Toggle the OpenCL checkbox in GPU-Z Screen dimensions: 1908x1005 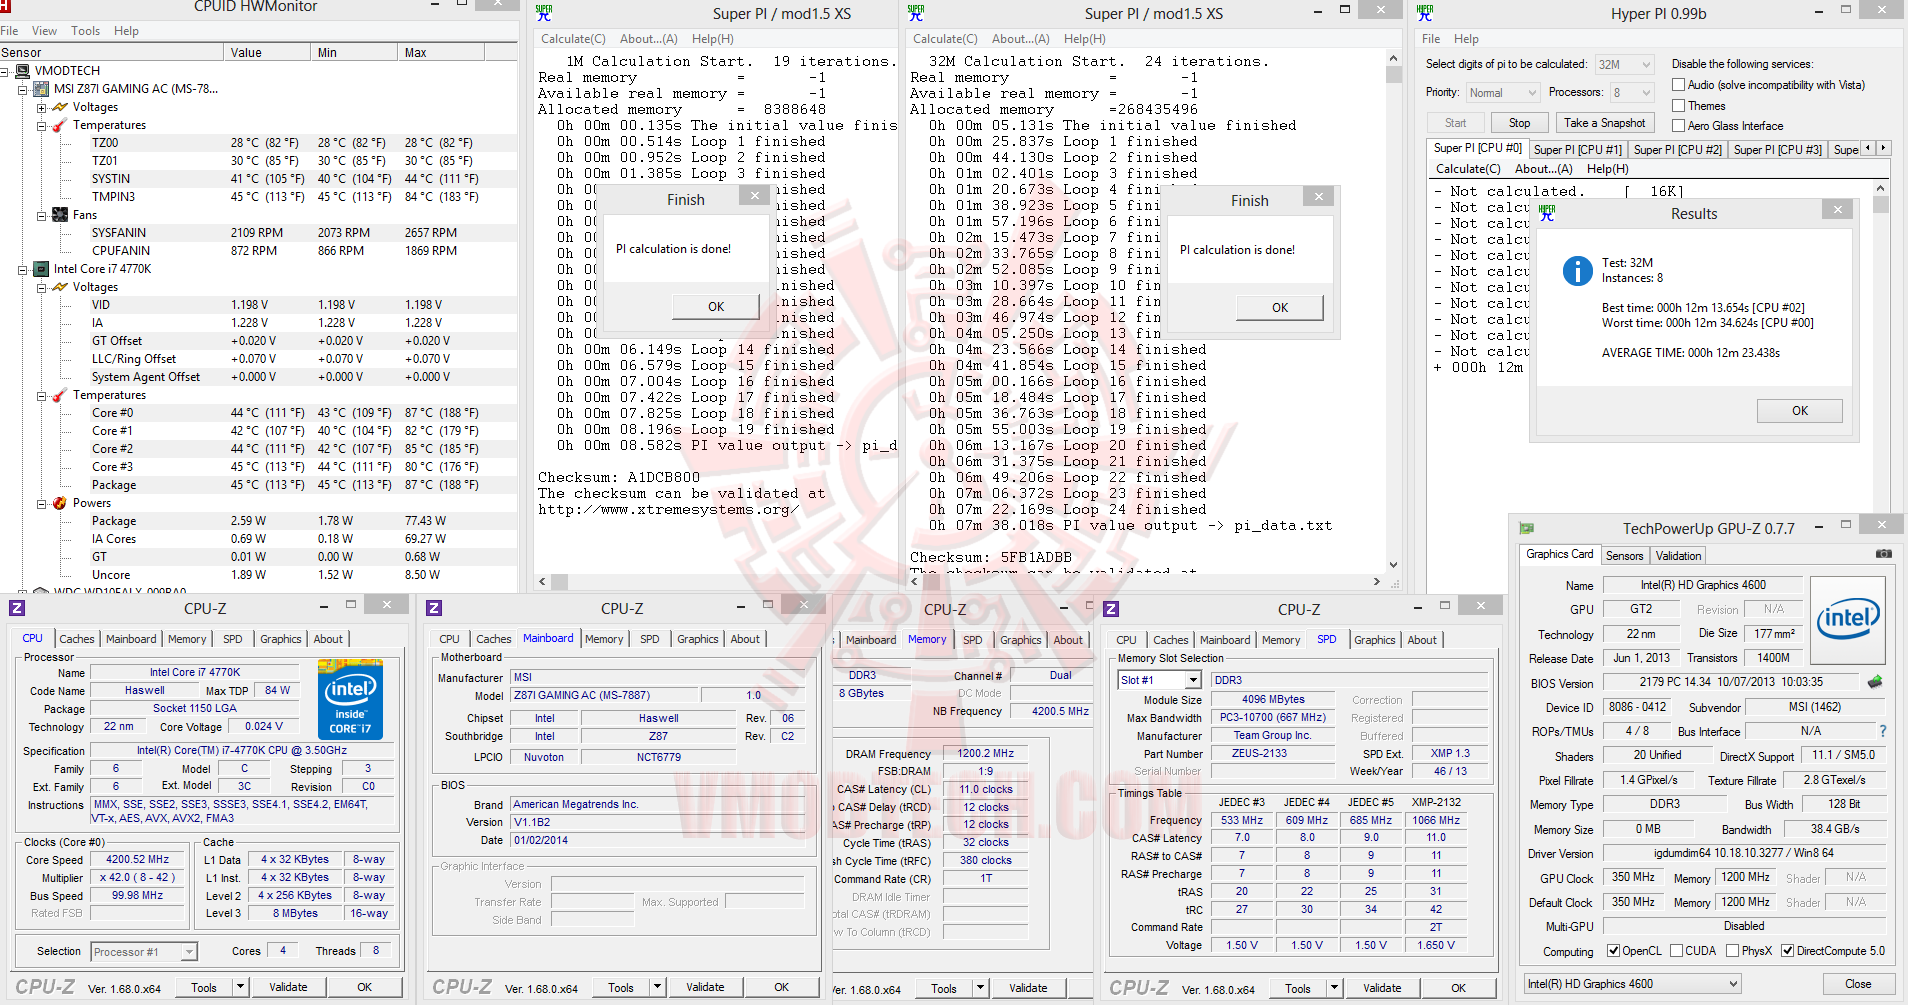coord(1613,951)
